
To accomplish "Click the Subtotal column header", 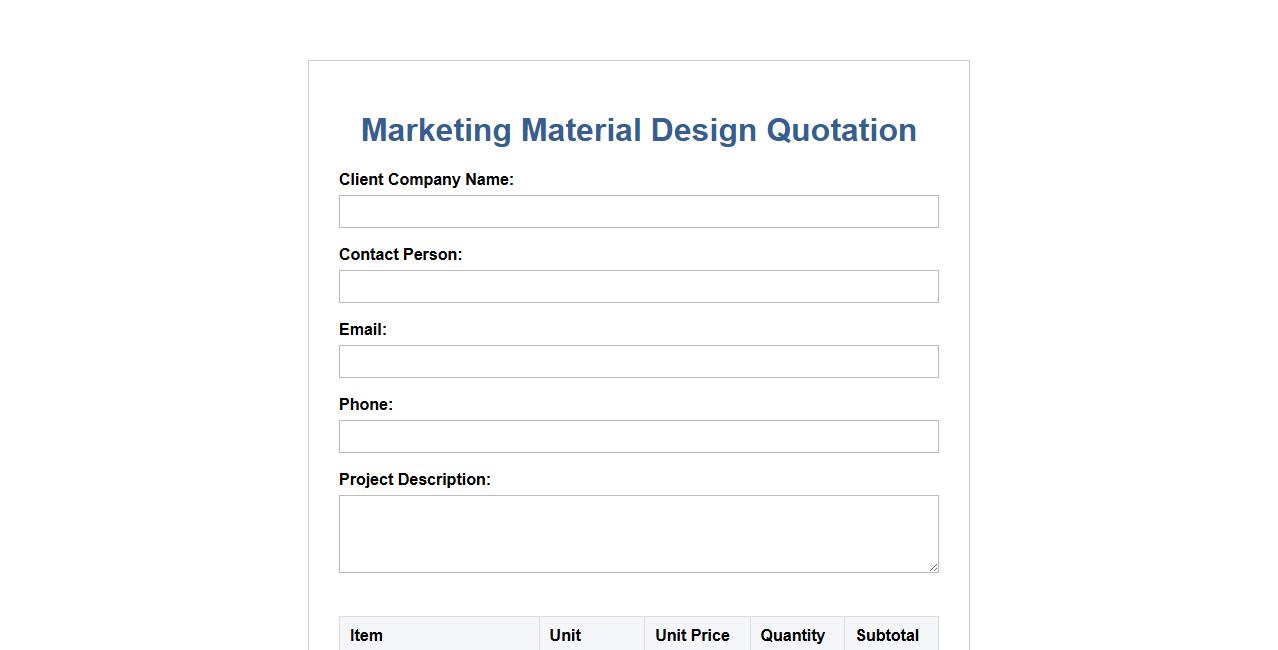I will pyautogui.click(x=887, y=635).
